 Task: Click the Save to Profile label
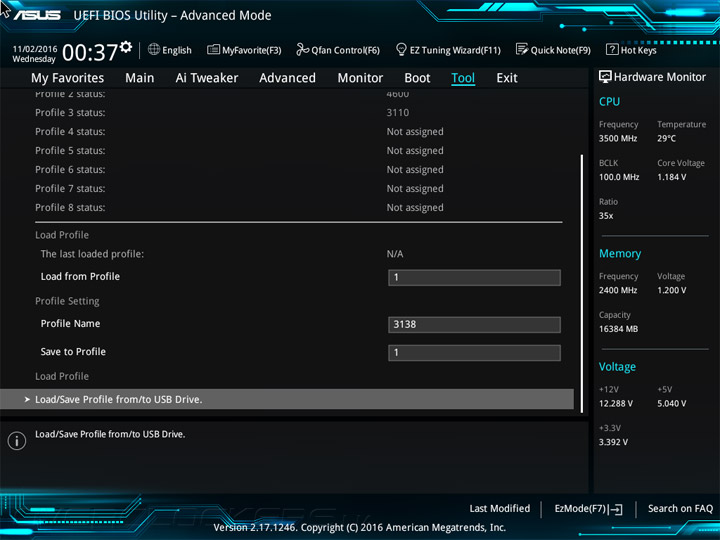73,352
